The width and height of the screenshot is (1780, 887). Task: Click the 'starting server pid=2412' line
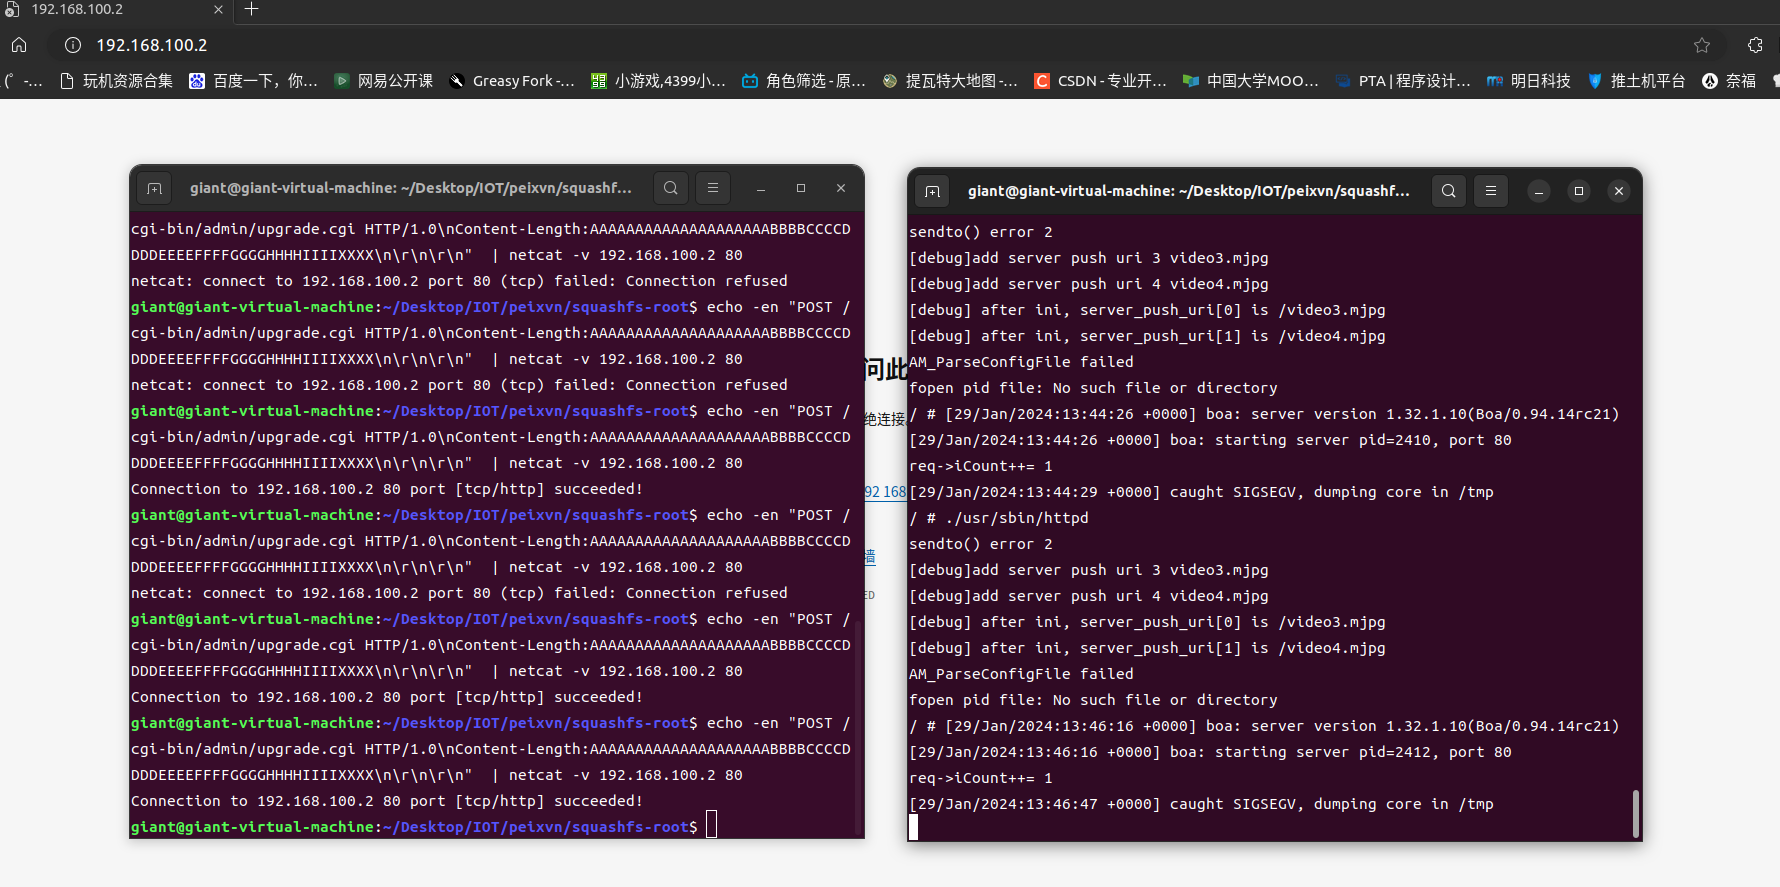[x=1210, y=752]
